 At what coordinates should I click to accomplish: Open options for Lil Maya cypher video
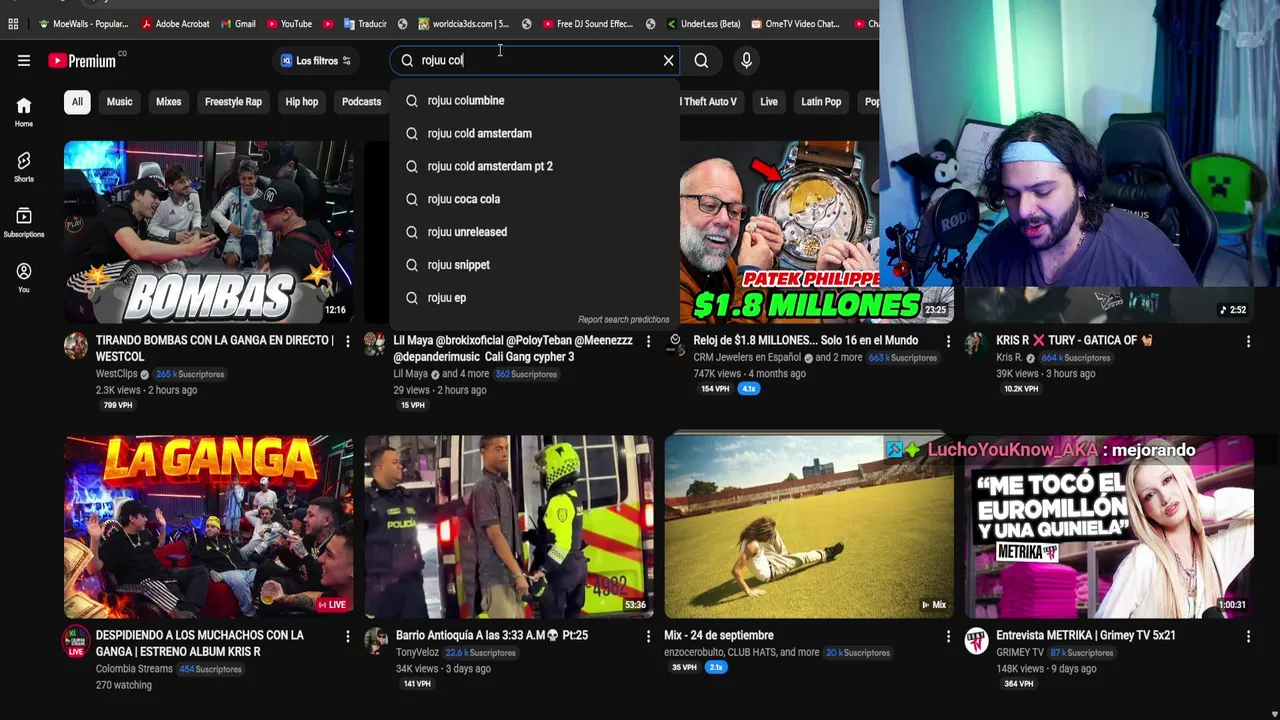[648, 342]
